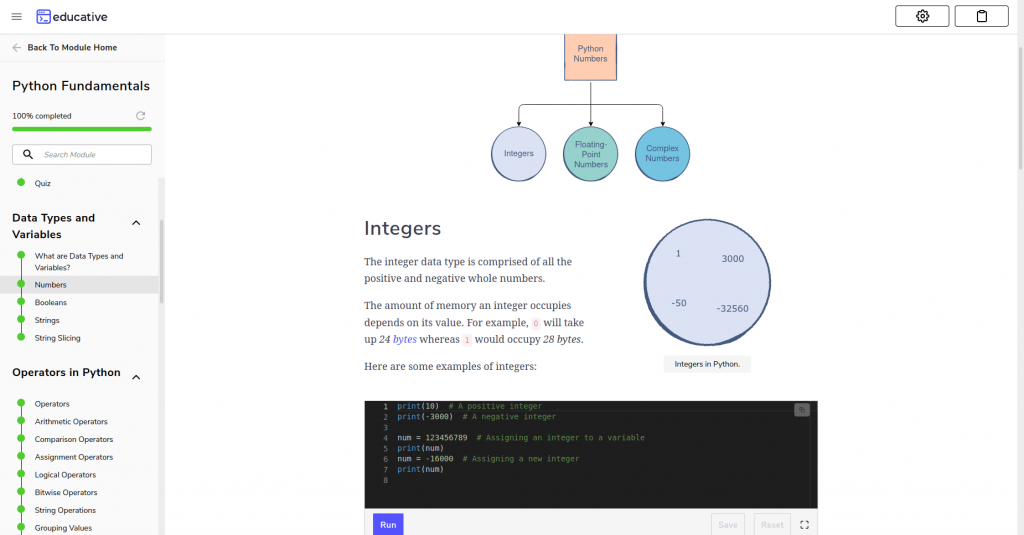Open the hamburger menu icon
Screen dimensions: 1024x535
pos(17,16)
